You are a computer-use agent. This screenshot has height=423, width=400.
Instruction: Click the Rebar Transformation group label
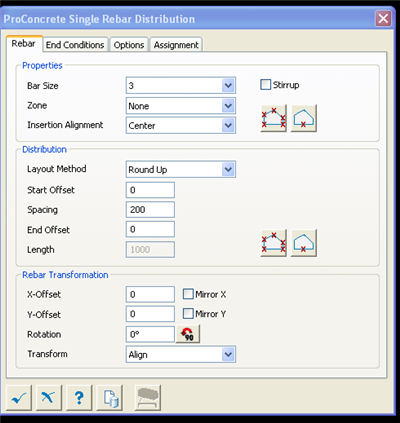(65, 275)
